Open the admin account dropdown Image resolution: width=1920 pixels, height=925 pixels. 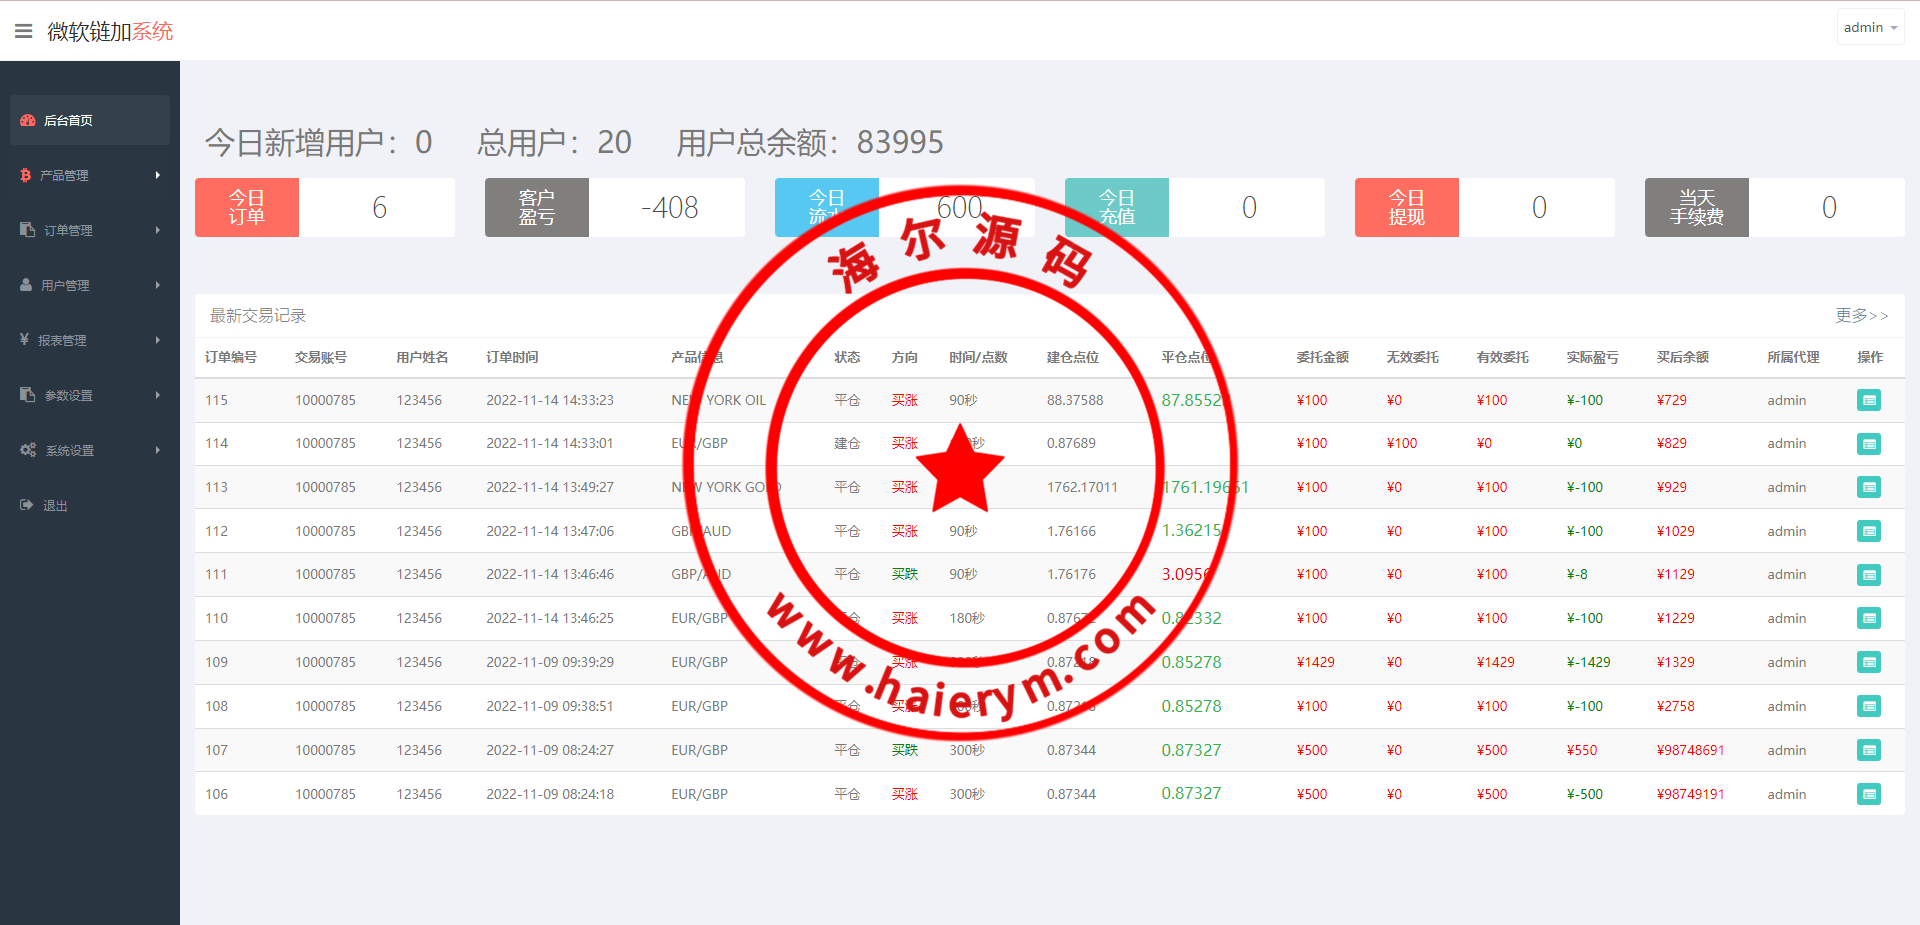pos(1870,28)
